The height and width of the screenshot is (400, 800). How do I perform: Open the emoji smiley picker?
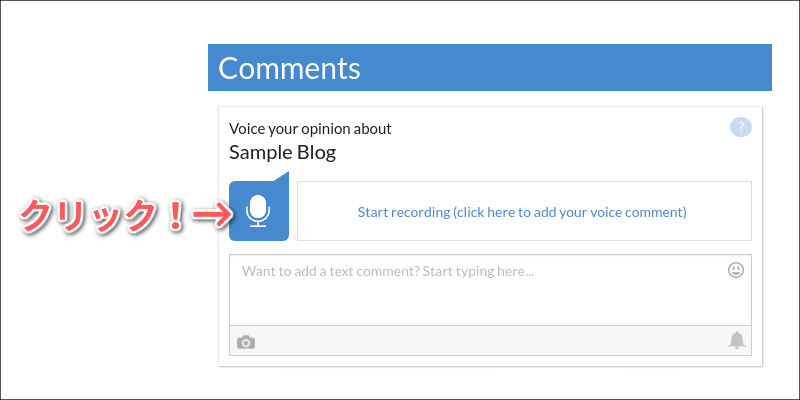point(736,270)
